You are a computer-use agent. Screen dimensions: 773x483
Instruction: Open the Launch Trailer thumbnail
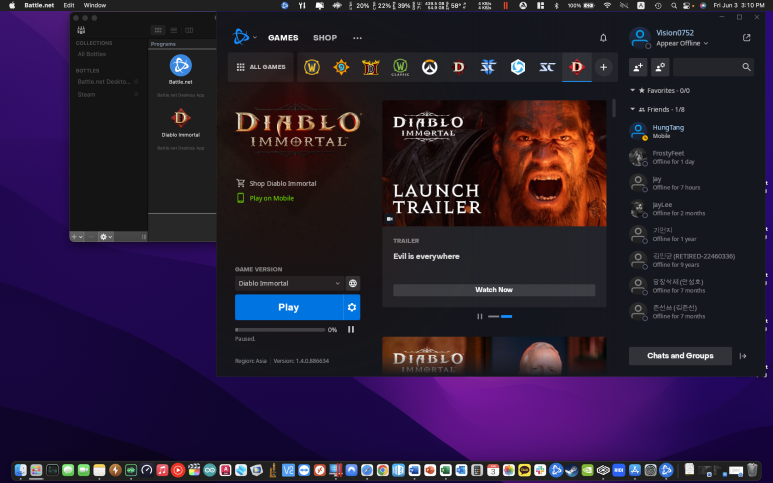494,163
